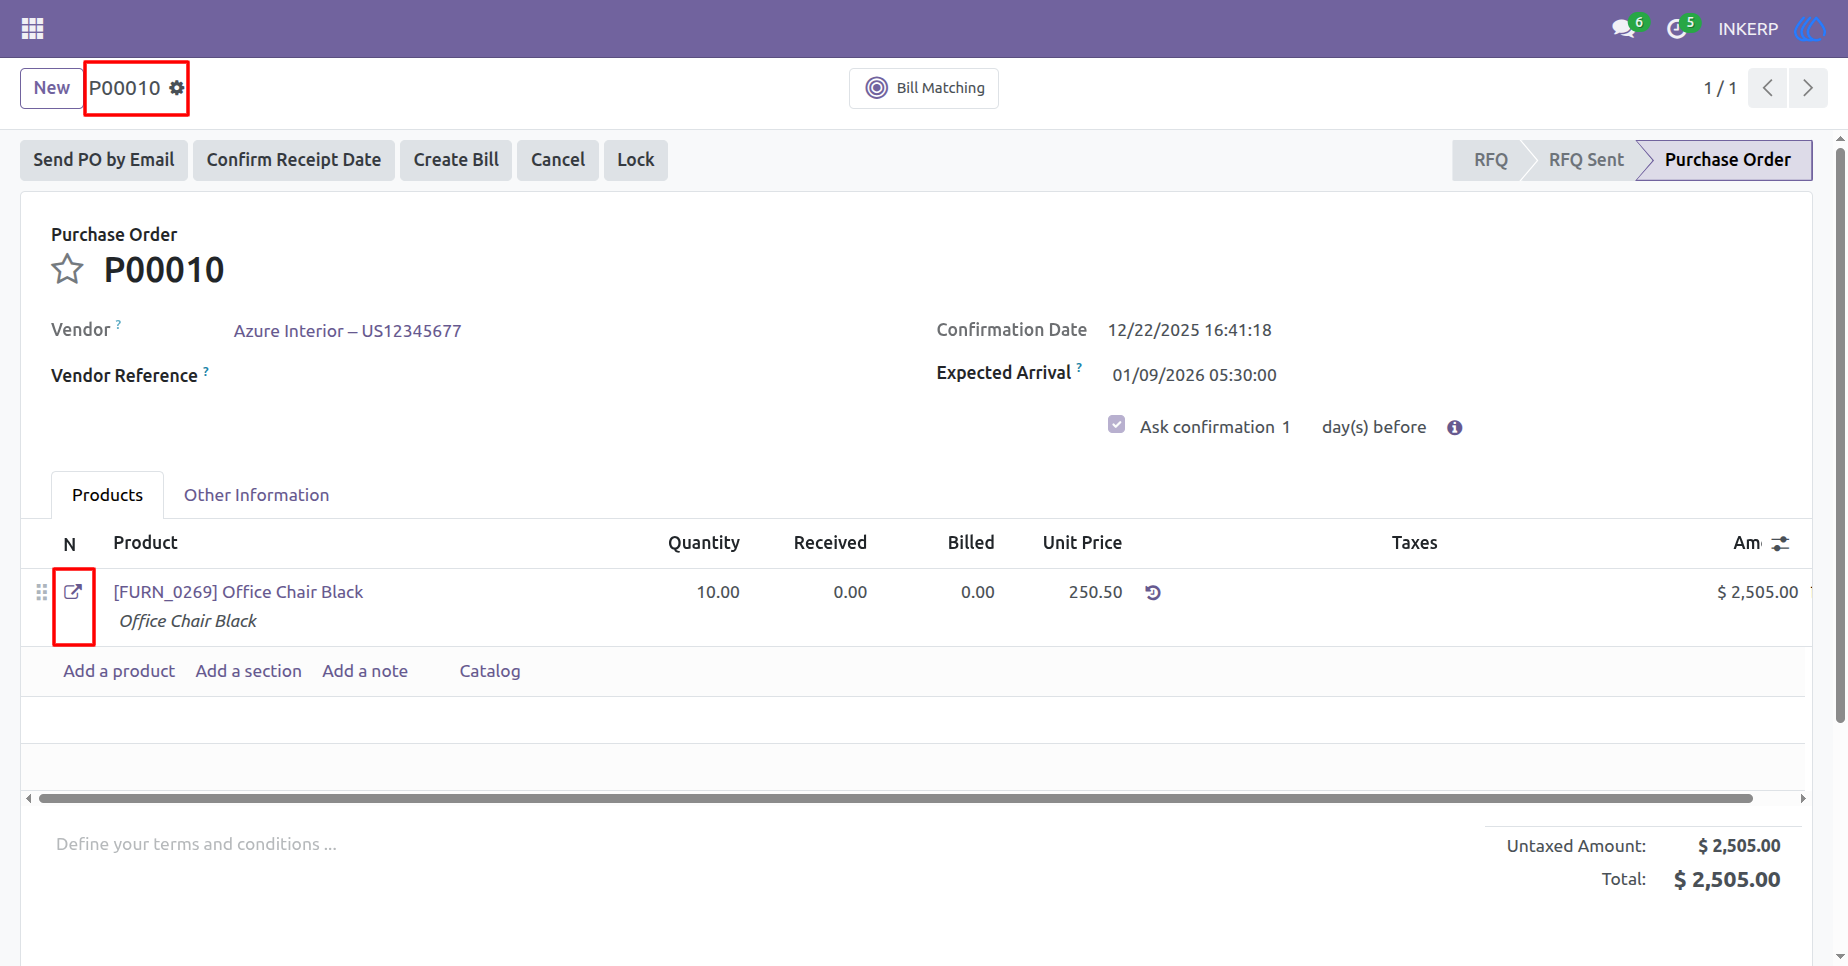Click the vertical page scrollbar
Viewport: 1848px width, 966px height.
1840,435
